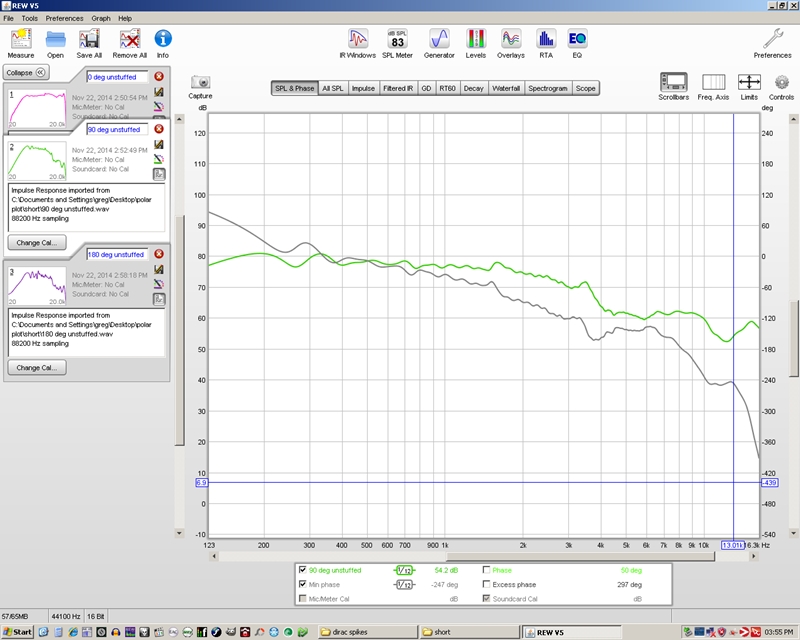Switch to the GD tab

click(x=427, y=88)
